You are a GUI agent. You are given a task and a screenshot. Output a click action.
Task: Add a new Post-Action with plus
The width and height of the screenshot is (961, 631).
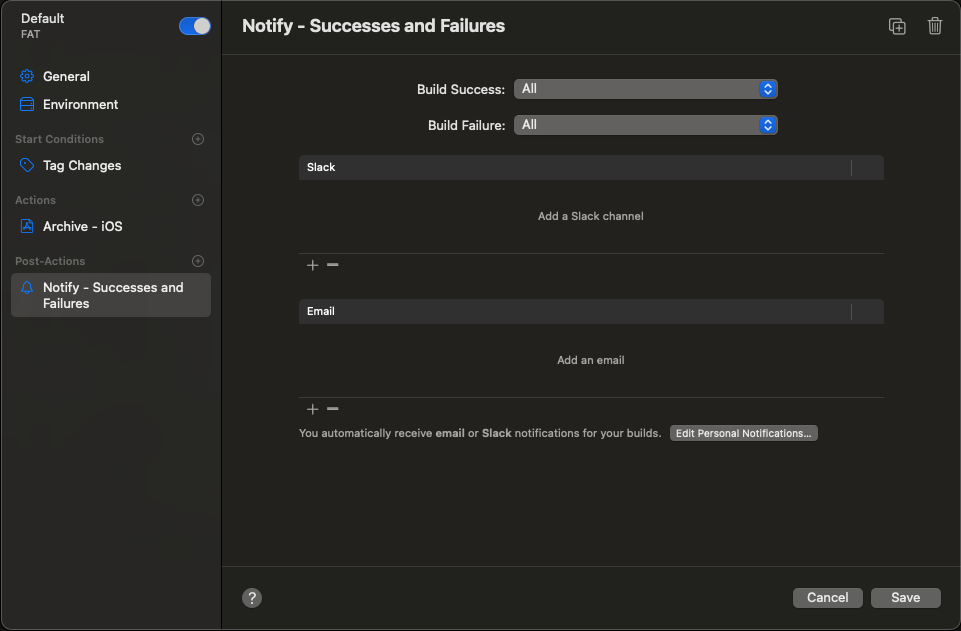[x=198, y=261]
